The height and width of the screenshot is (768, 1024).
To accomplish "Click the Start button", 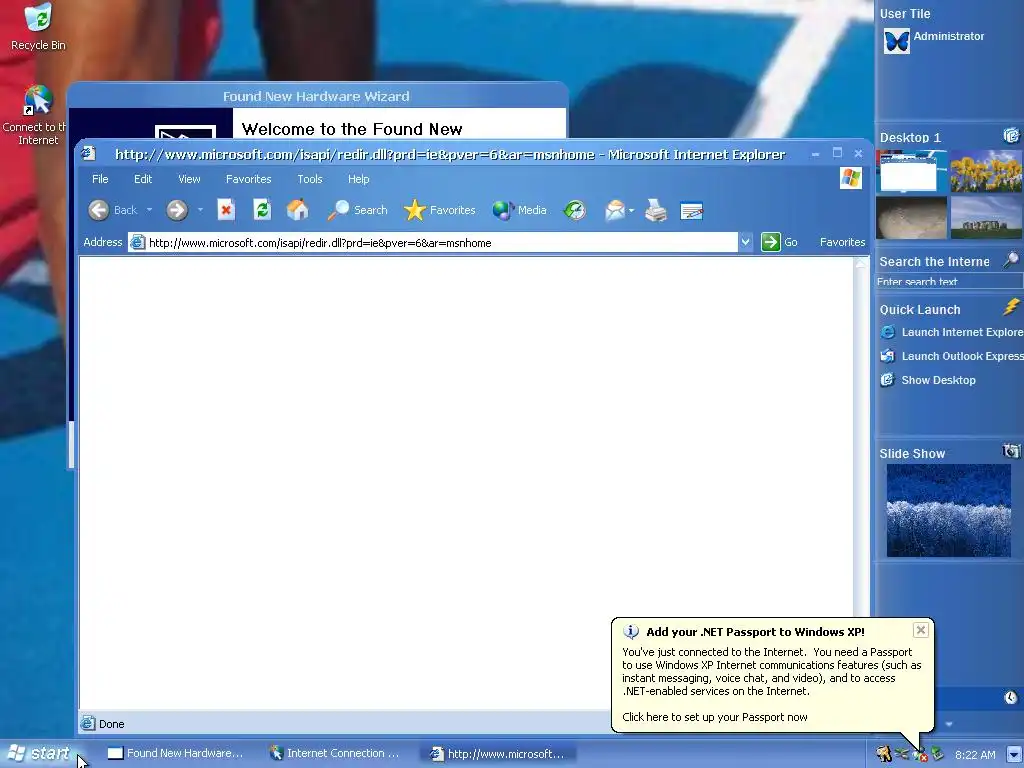I will [x=40, y=754].
